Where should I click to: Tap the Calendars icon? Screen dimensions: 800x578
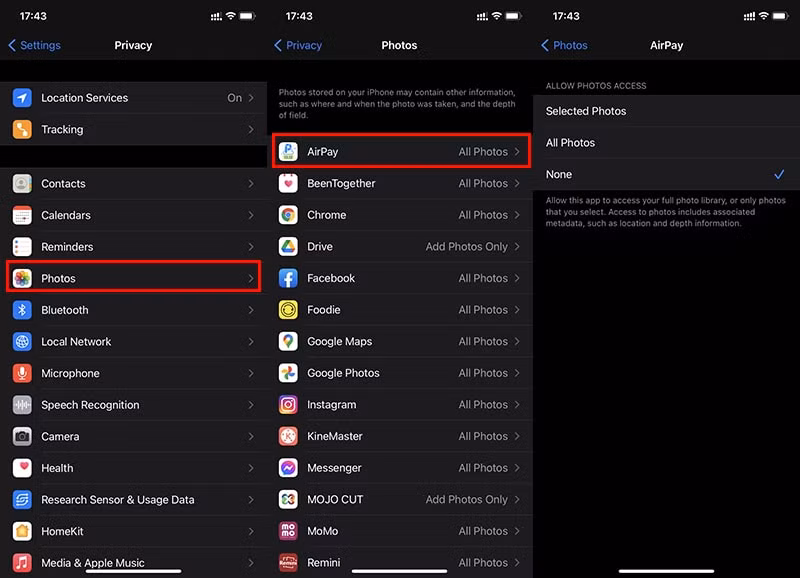point(22,215)
